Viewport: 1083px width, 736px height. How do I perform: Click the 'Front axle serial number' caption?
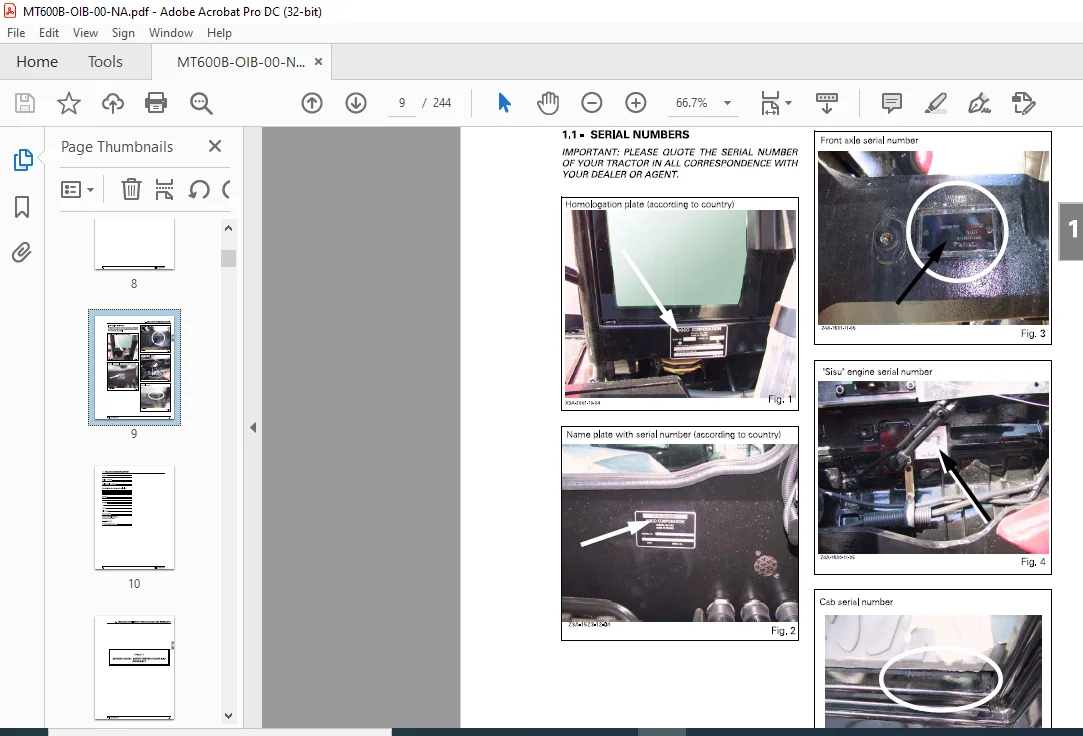[x=869, y=140]
